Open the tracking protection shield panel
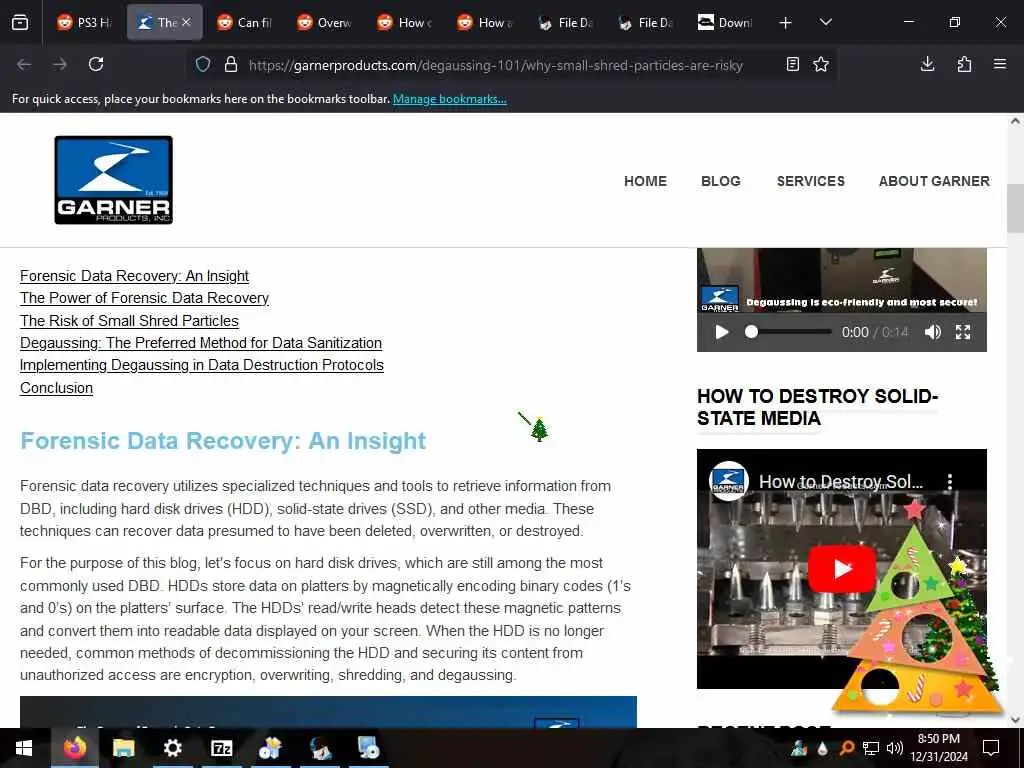 coord(203,65)
